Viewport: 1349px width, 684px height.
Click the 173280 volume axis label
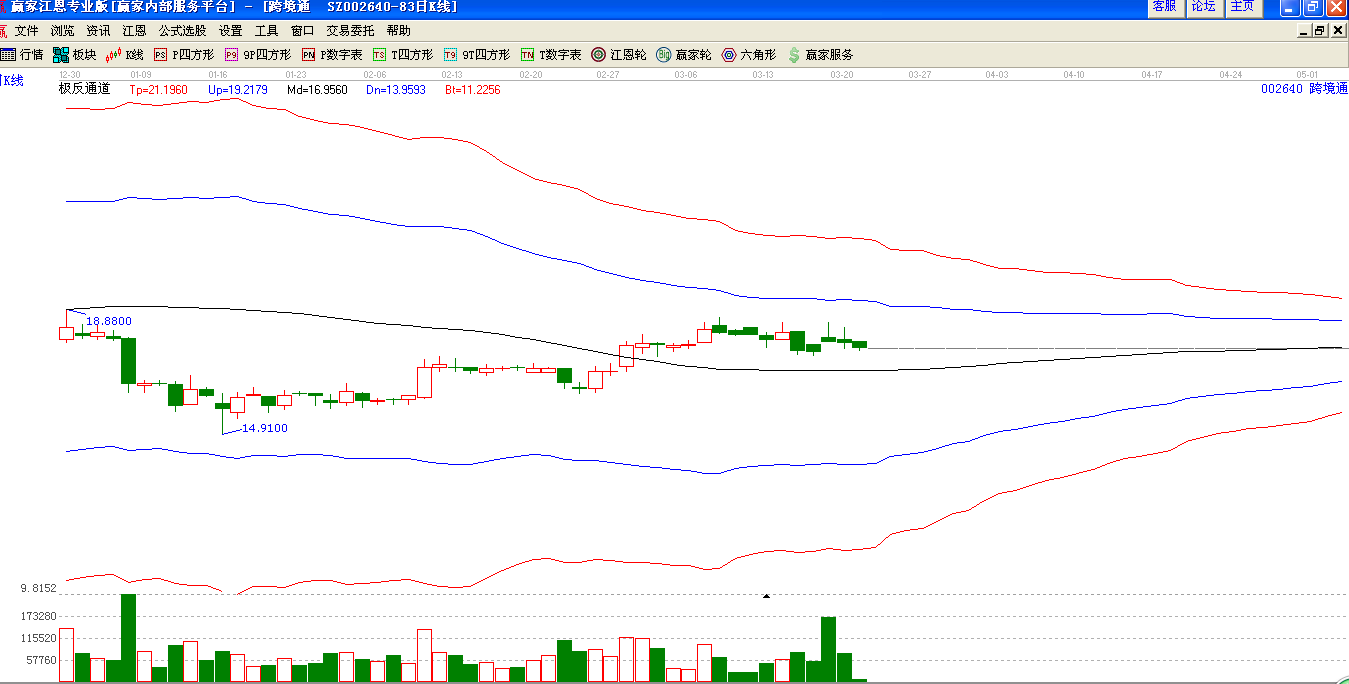point(37,616)
